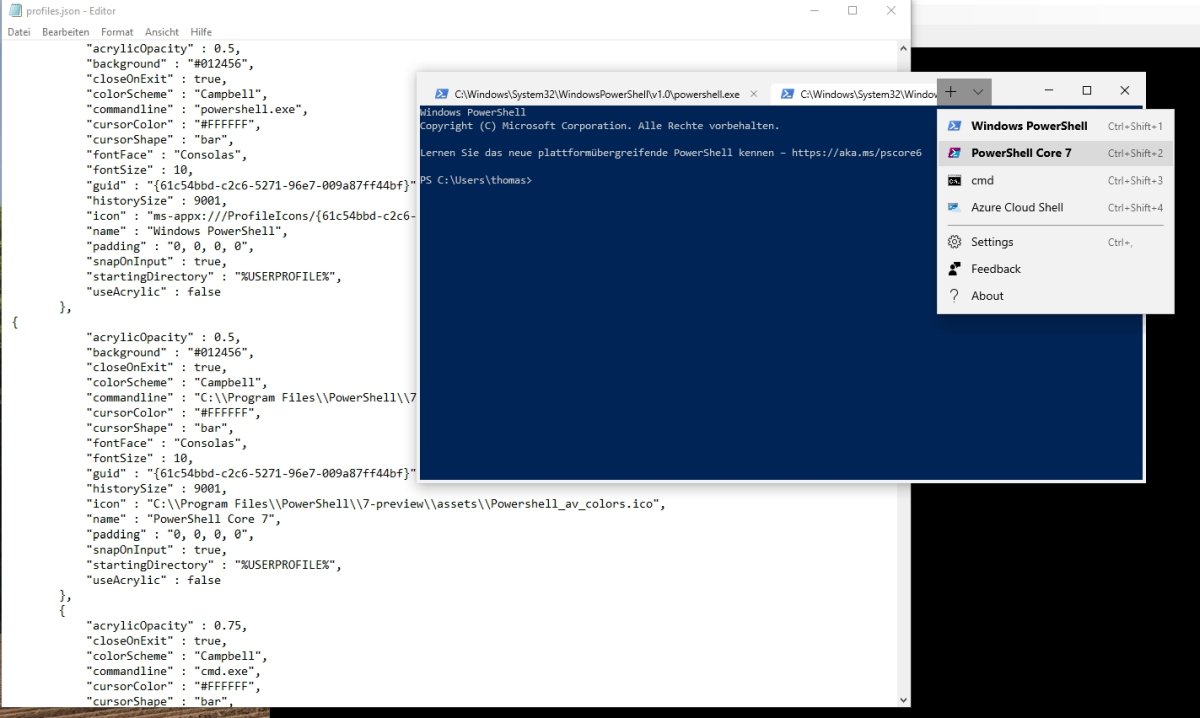Open the Format menu in Editor
The width and height of the screenshot is (1200, 718).
[117, 32]
